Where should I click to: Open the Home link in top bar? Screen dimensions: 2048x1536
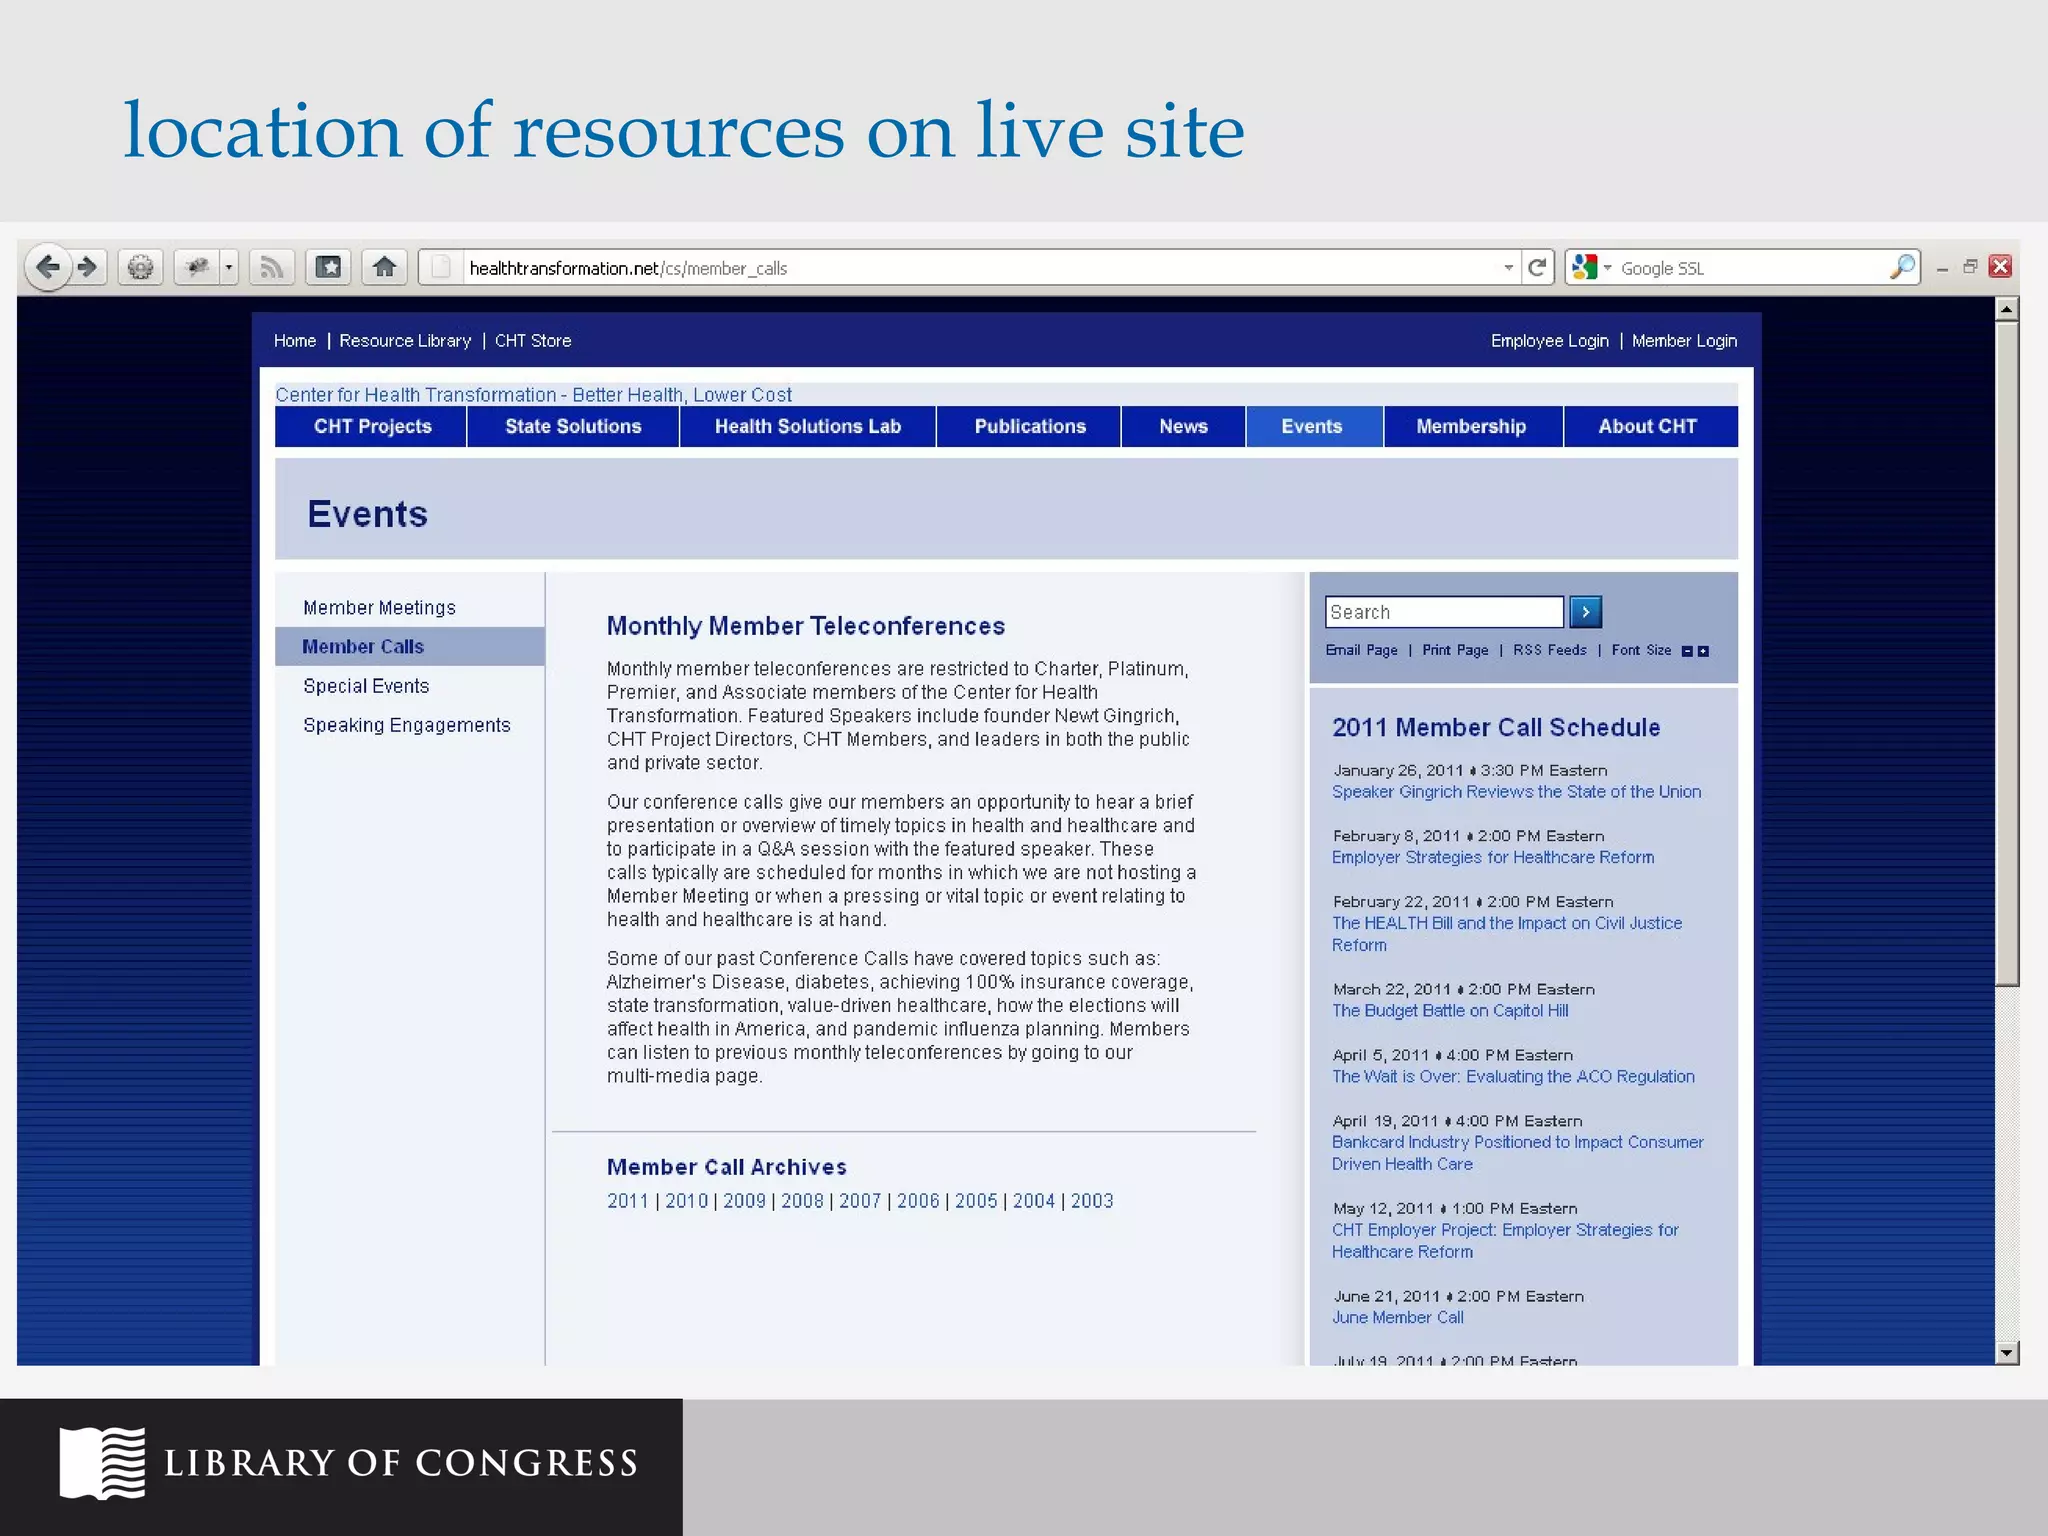pyautogui.click(x=295, y=341)
